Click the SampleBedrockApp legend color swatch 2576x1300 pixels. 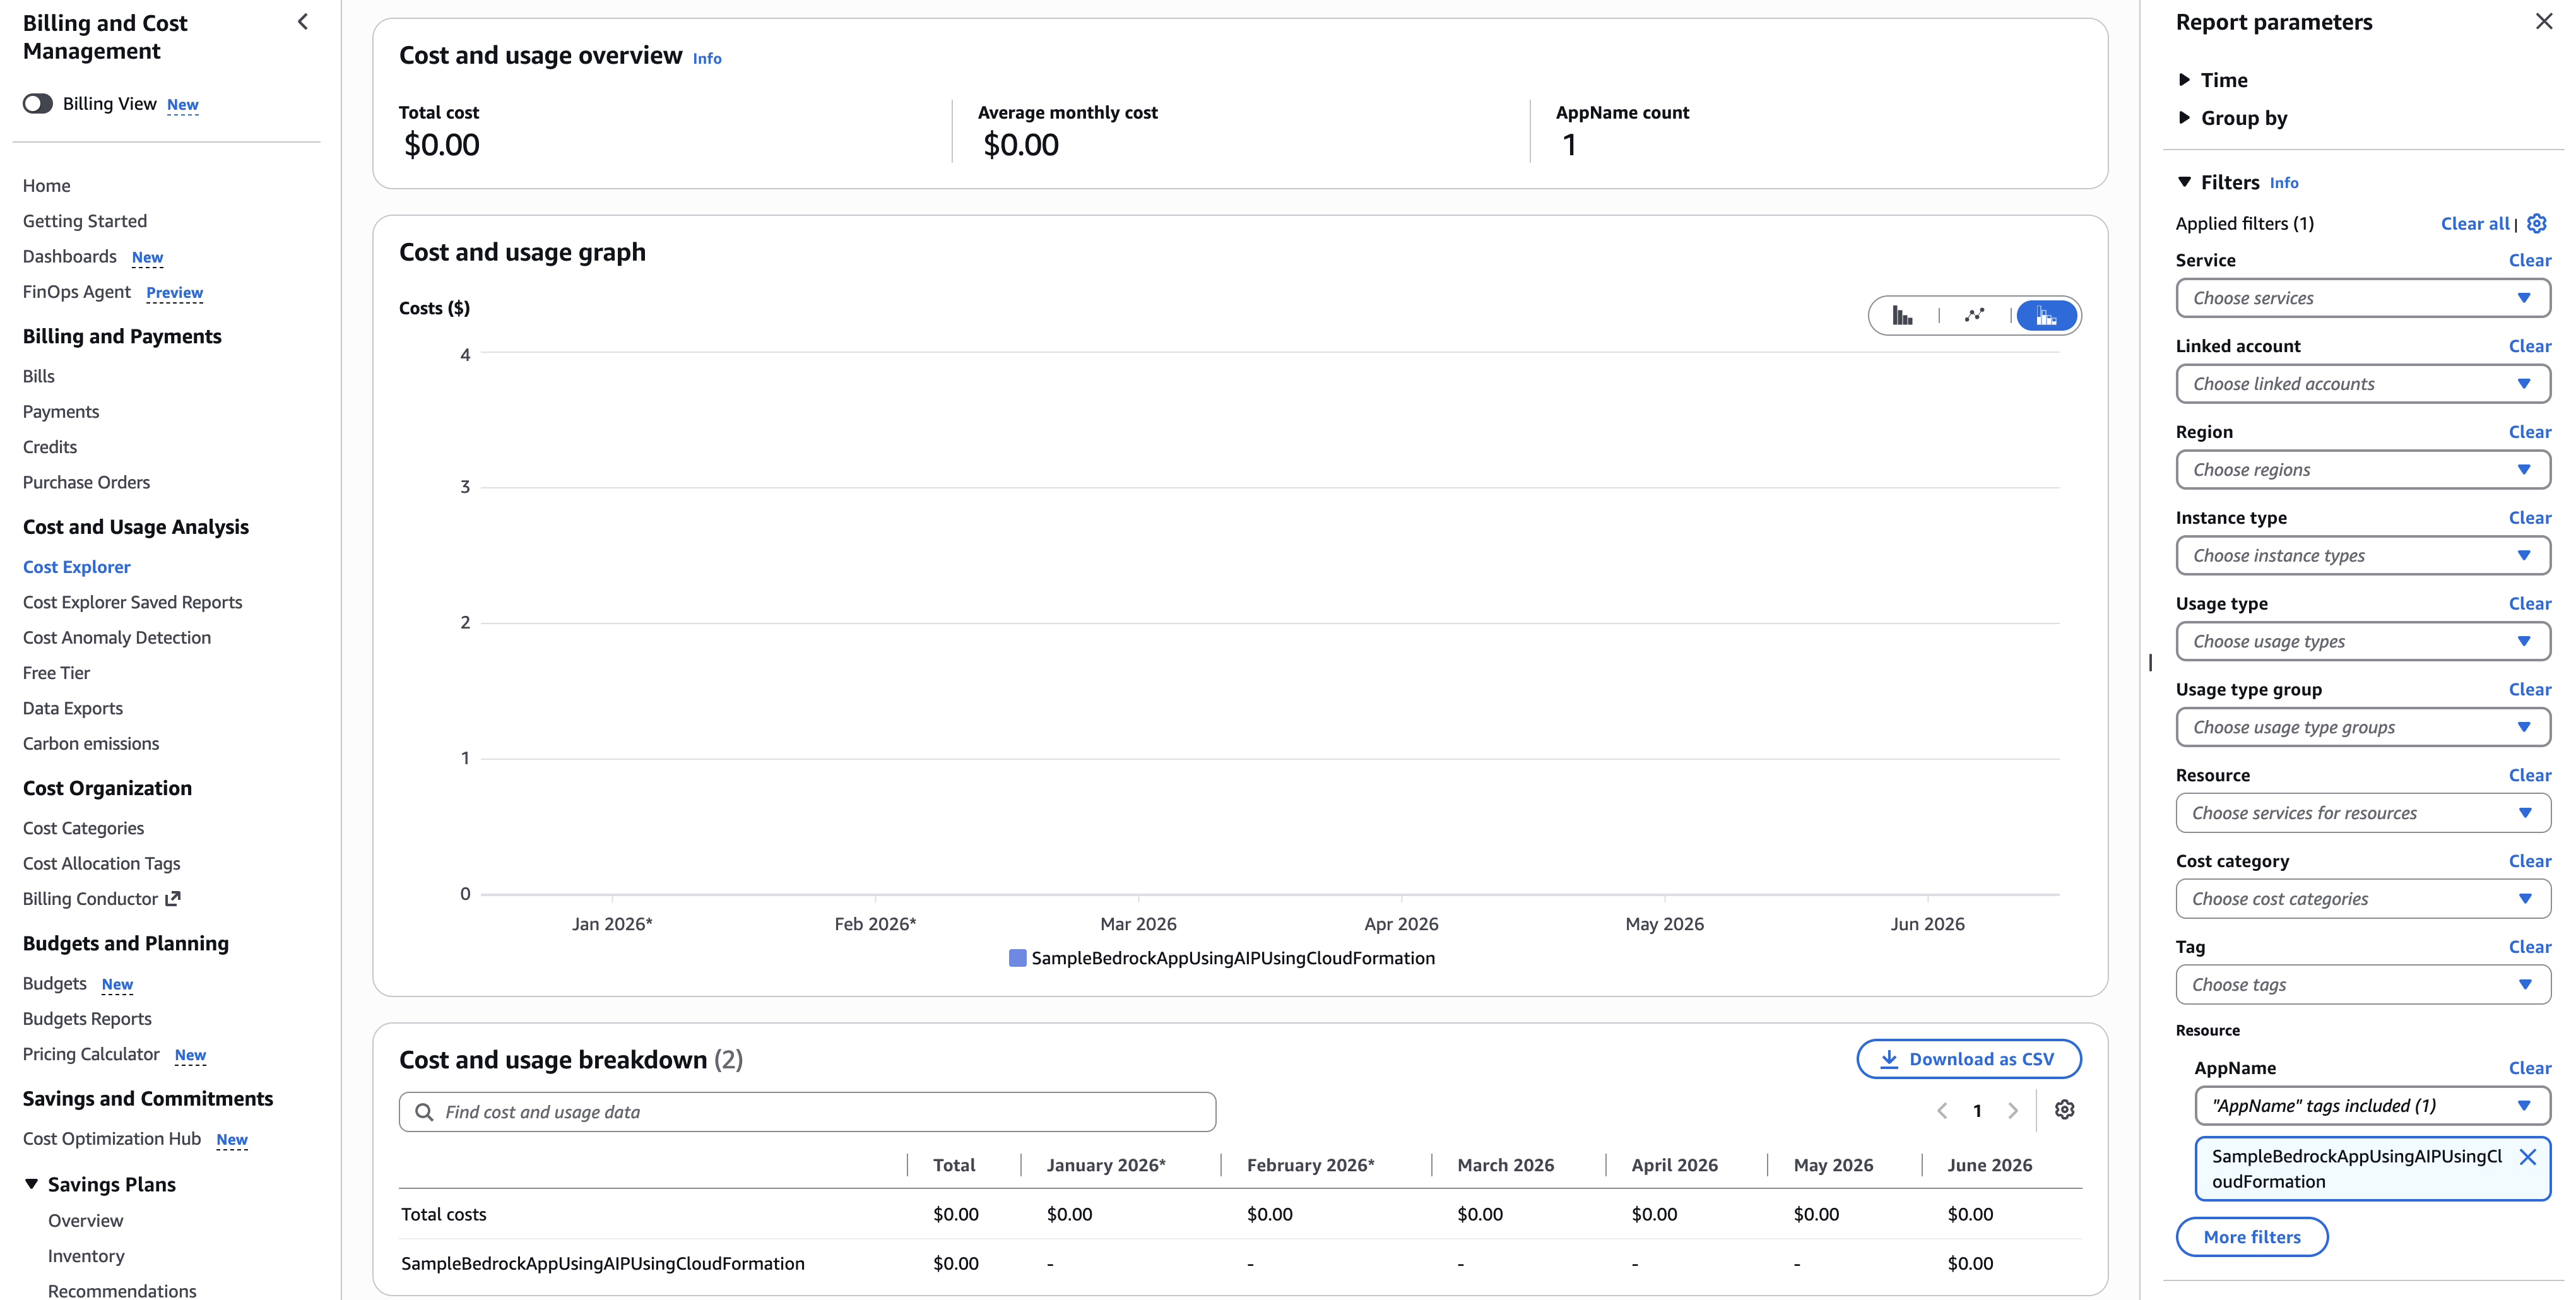click(x=1017, y=958)
